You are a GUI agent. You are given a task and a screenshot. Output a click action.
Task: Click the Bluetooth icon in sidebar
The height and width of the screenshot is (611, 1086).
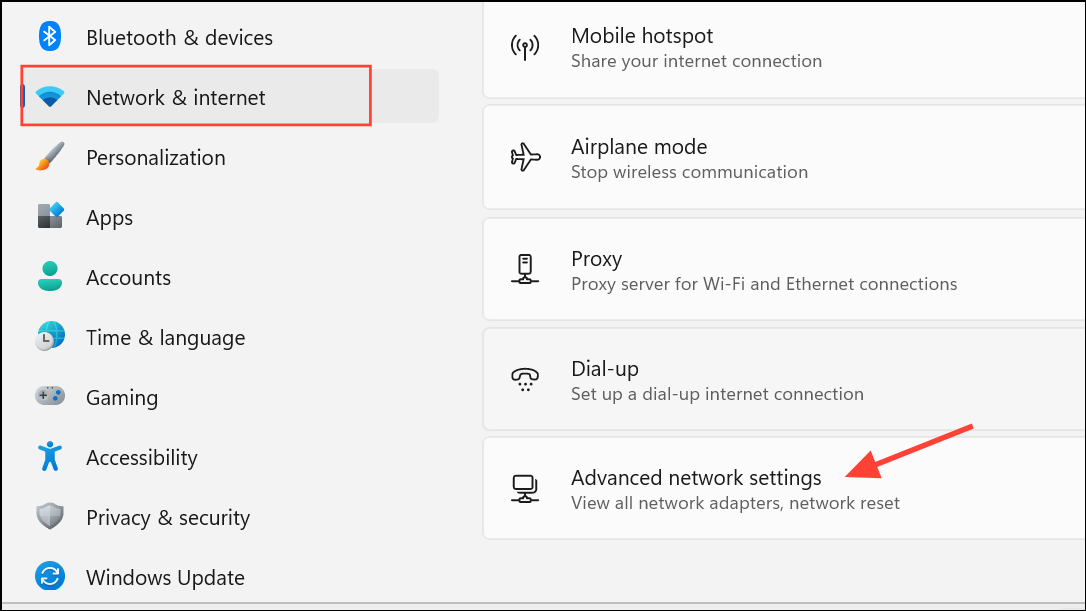(x=50, y=36)
